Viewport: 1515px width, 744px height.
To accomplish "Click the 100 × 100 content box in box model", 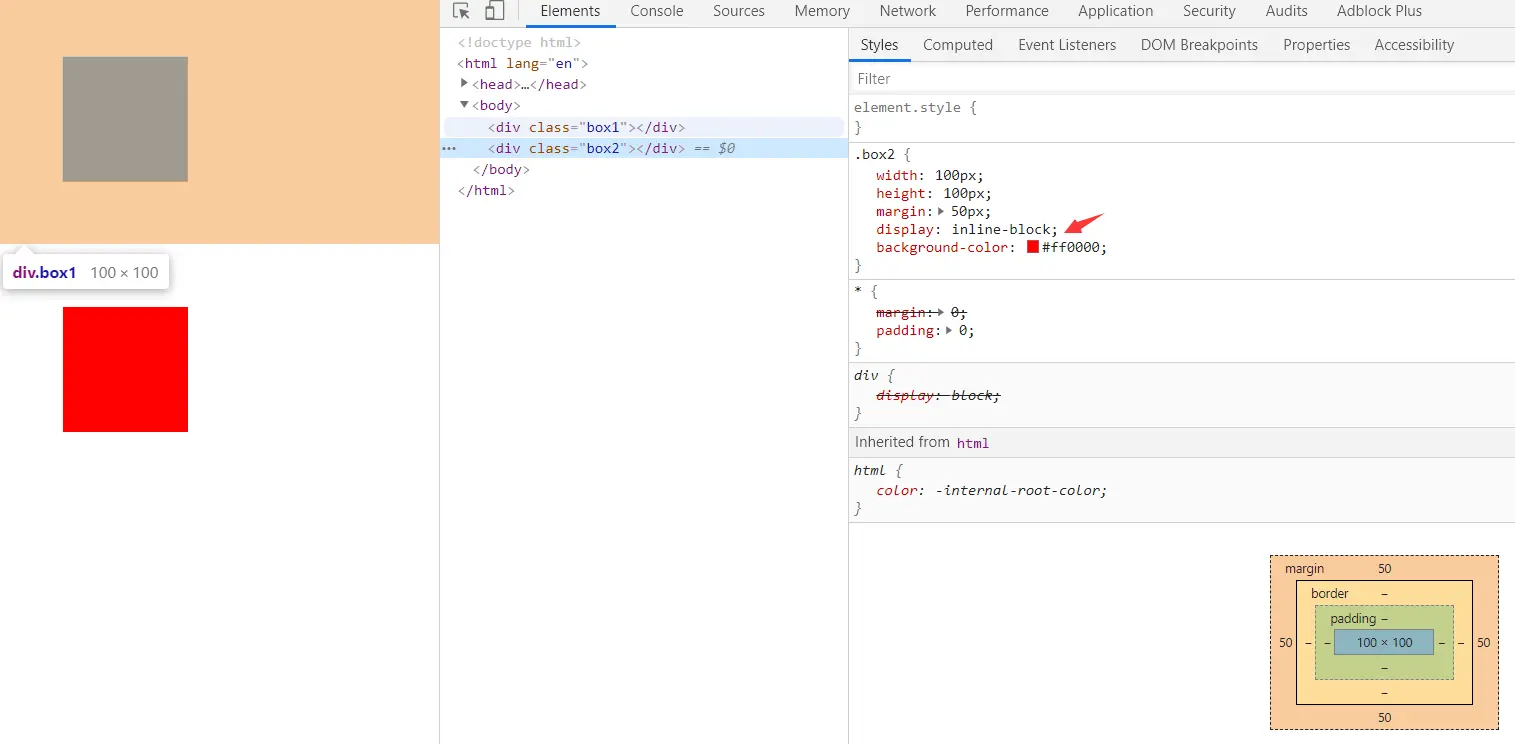I will [x=1384, y=642].
